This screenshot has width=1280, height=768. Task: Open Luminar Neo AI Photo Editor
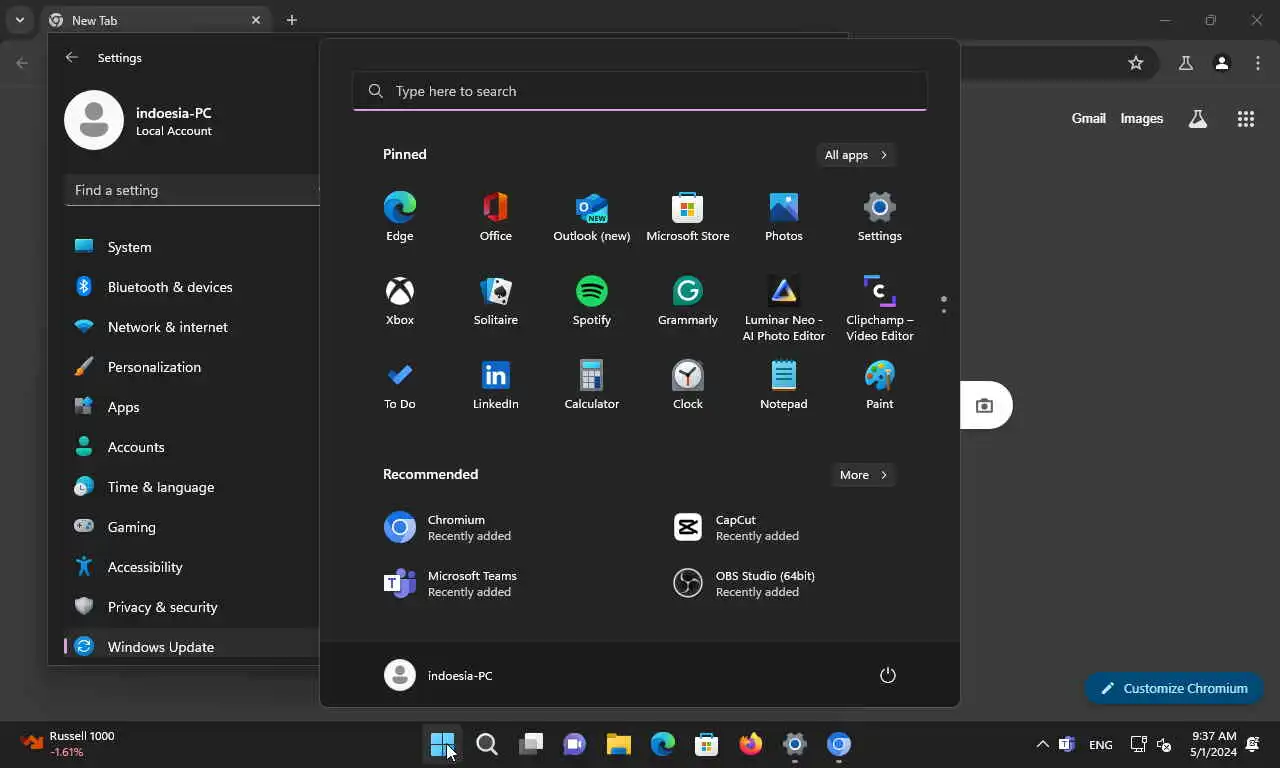[783, 308]
